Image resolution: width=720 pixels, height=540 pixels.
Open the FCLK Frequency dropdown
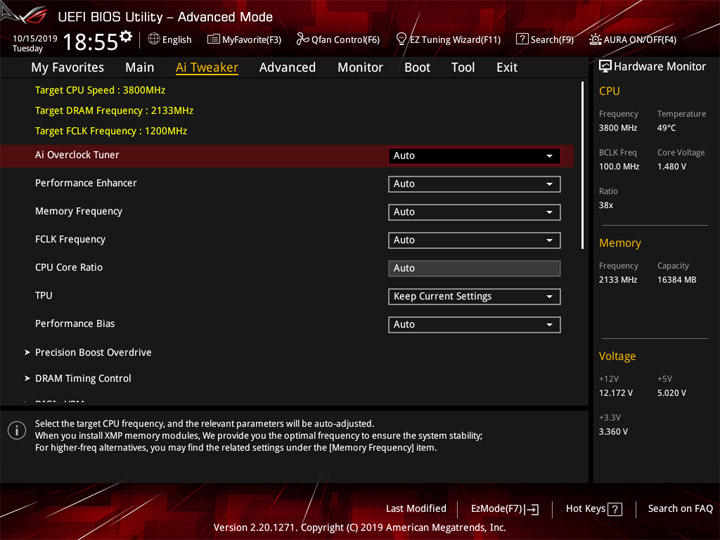coord(474,240)
